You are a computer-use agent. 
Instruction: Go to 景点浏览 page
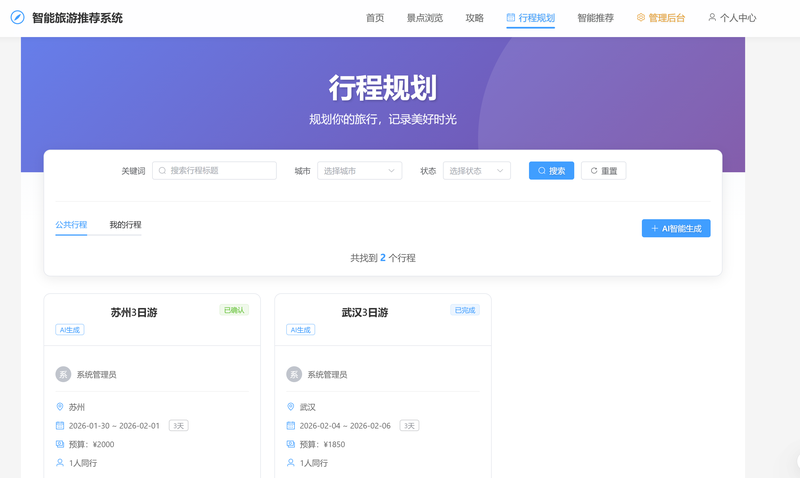click(x=424, y=18)
